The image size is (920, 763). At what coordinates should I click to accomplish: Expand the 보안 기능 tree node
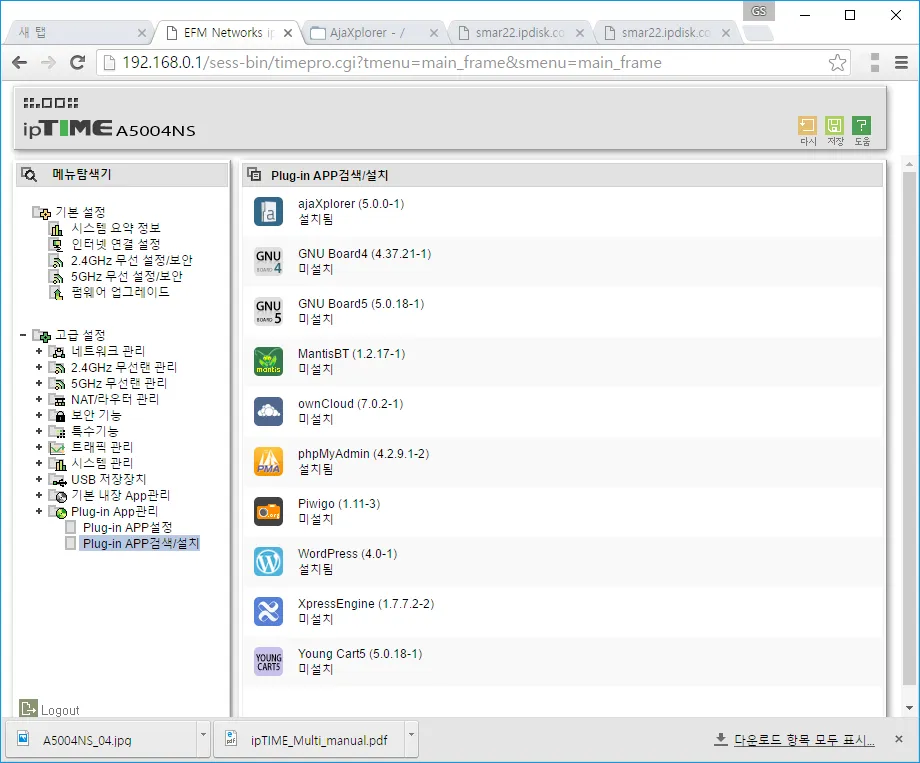click(x=39, y=415)
